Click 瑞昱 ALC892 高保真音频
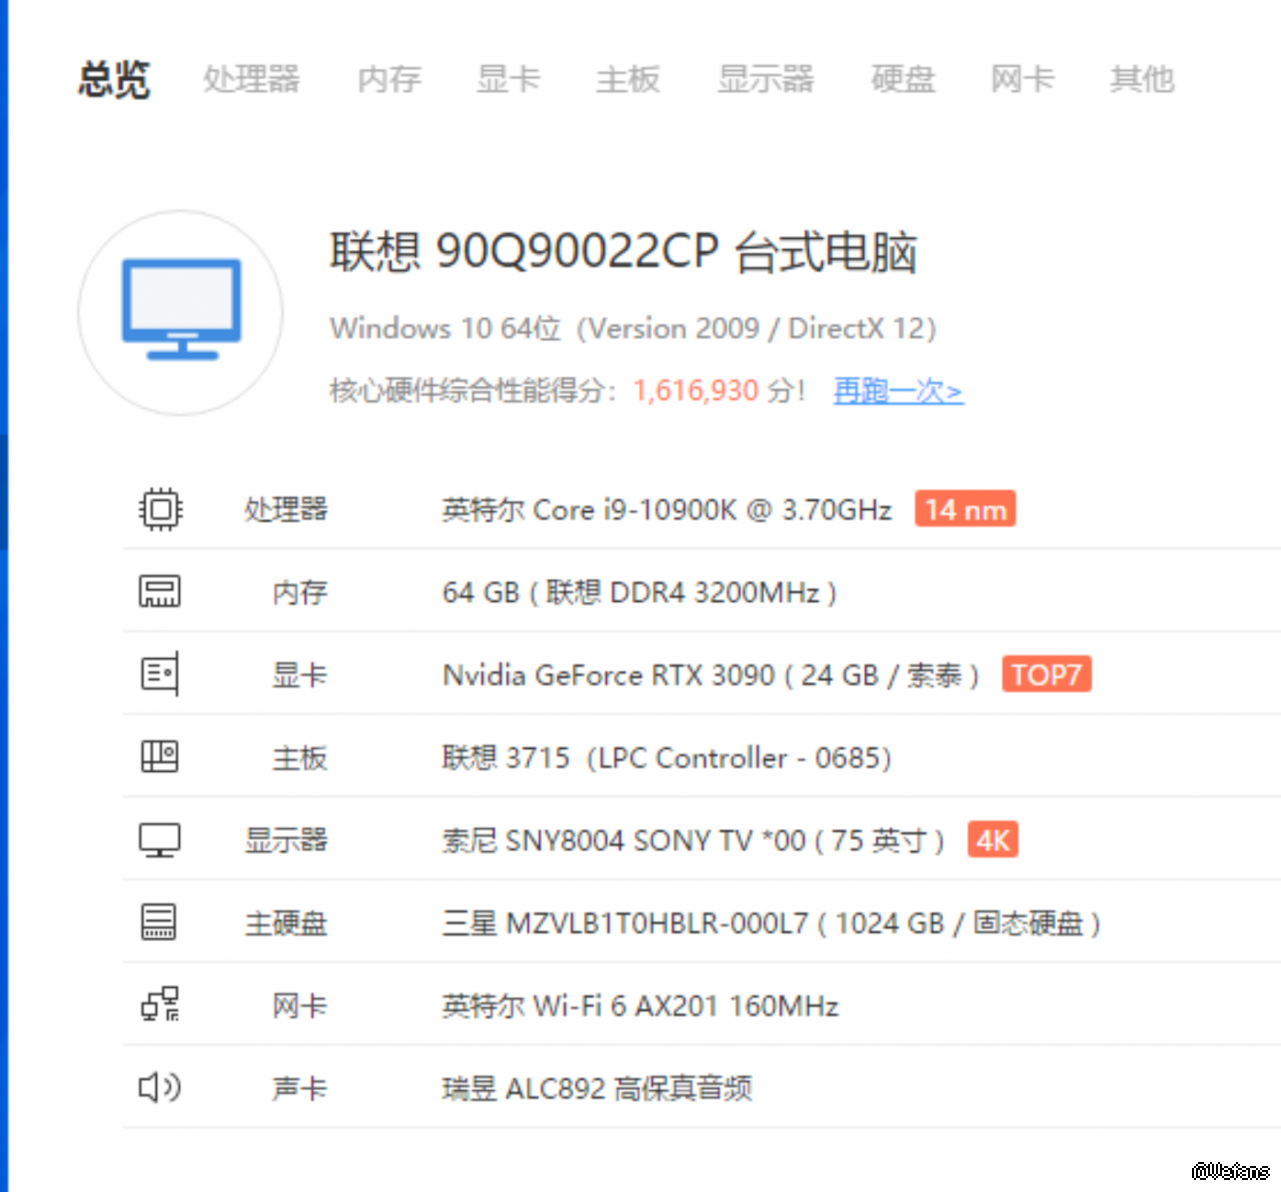 pos(597,1088)
